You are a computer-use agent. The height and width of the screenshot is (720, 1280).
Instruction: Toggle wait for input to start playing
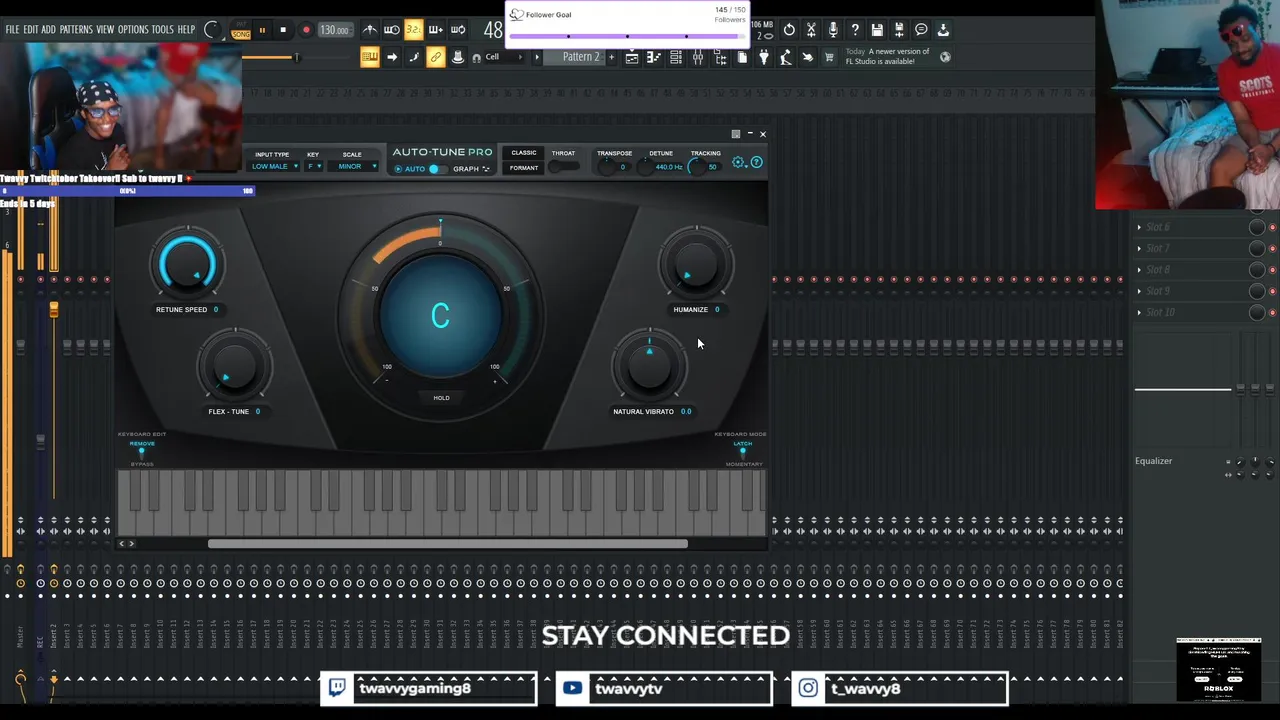tap(392, 30)
